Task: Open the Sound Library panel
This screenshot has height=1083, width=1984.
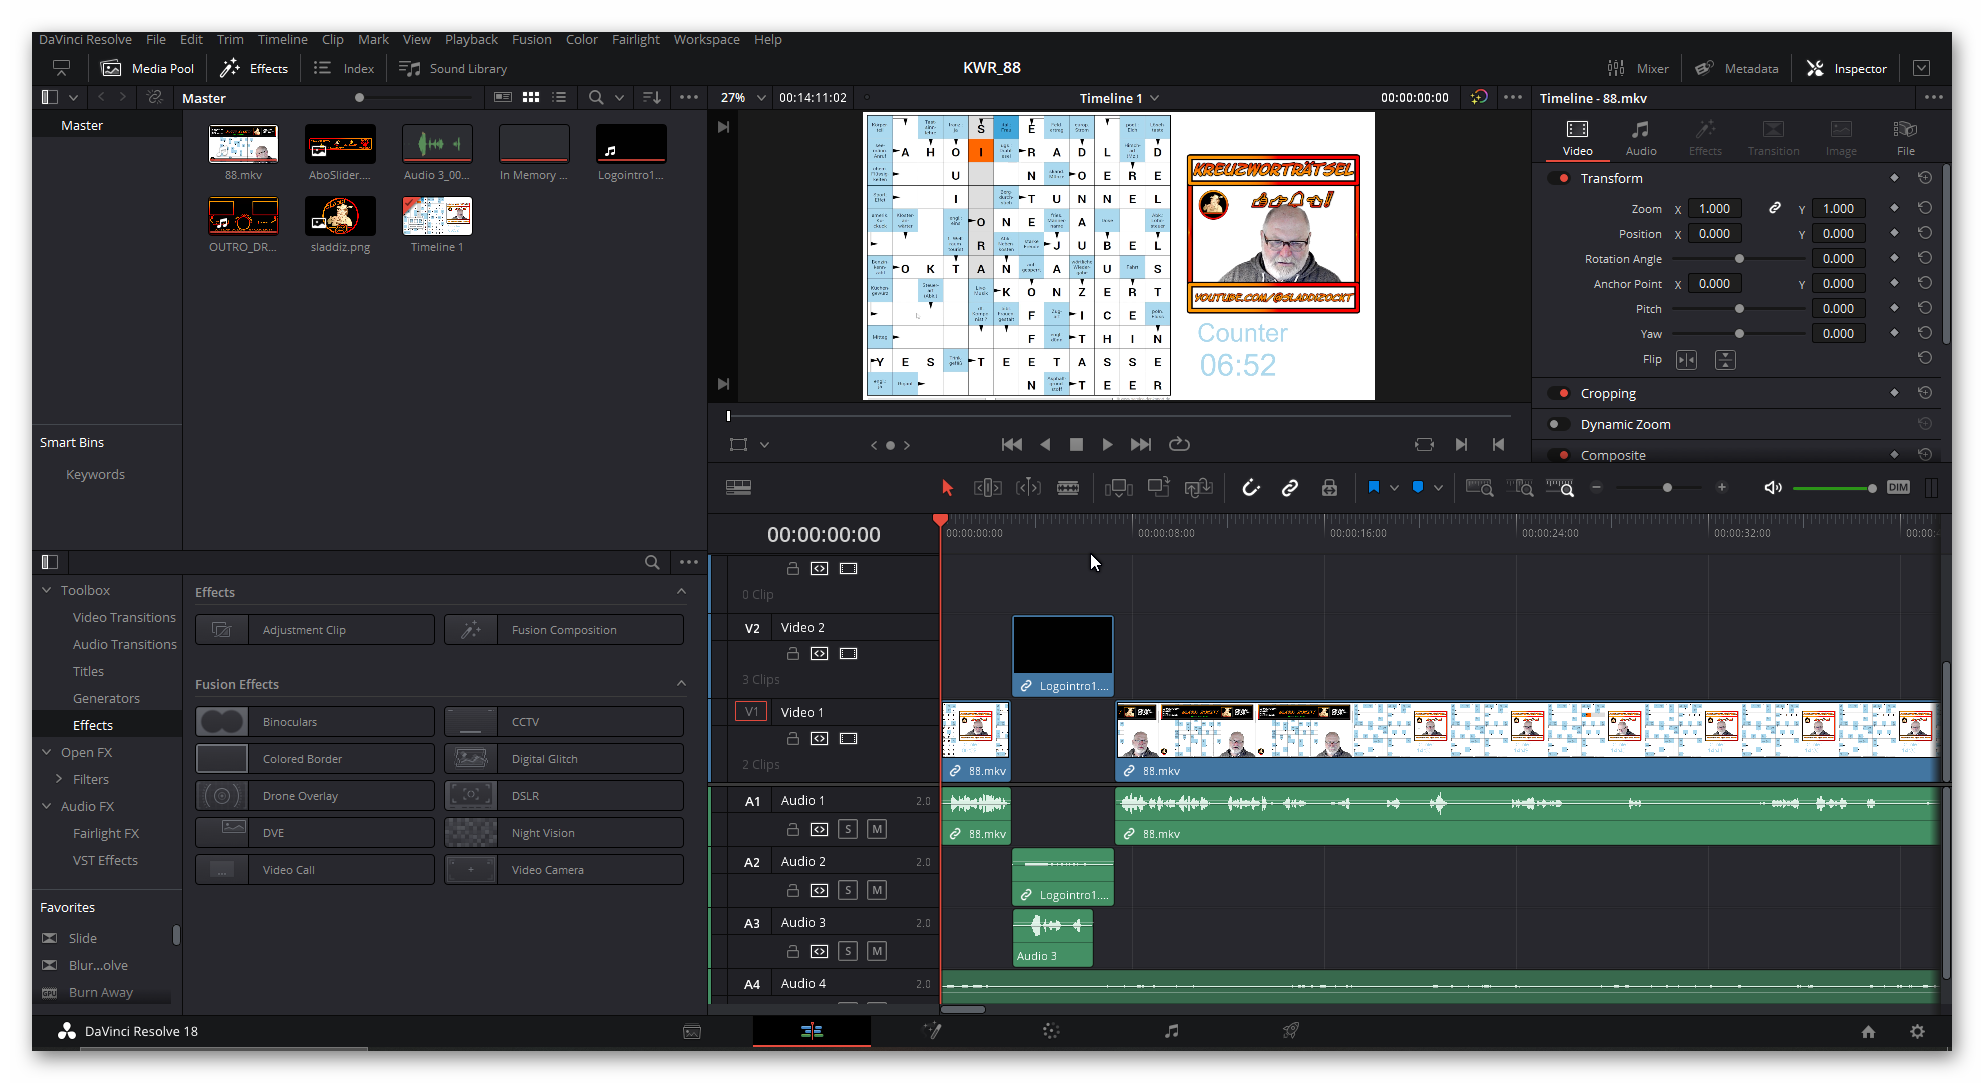Action: point(453,68)
